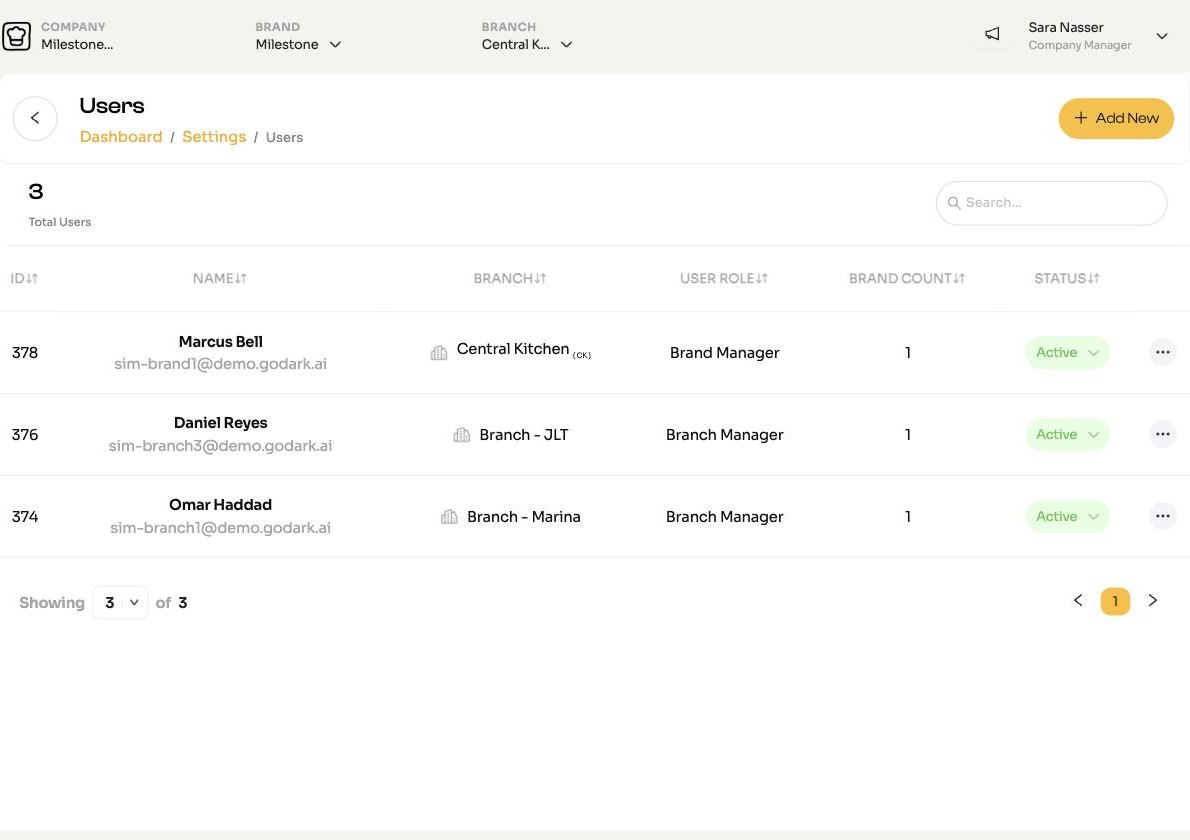1190x840 pixels.
Task: Click the Total Users count label
Action: tap(60, 222)
